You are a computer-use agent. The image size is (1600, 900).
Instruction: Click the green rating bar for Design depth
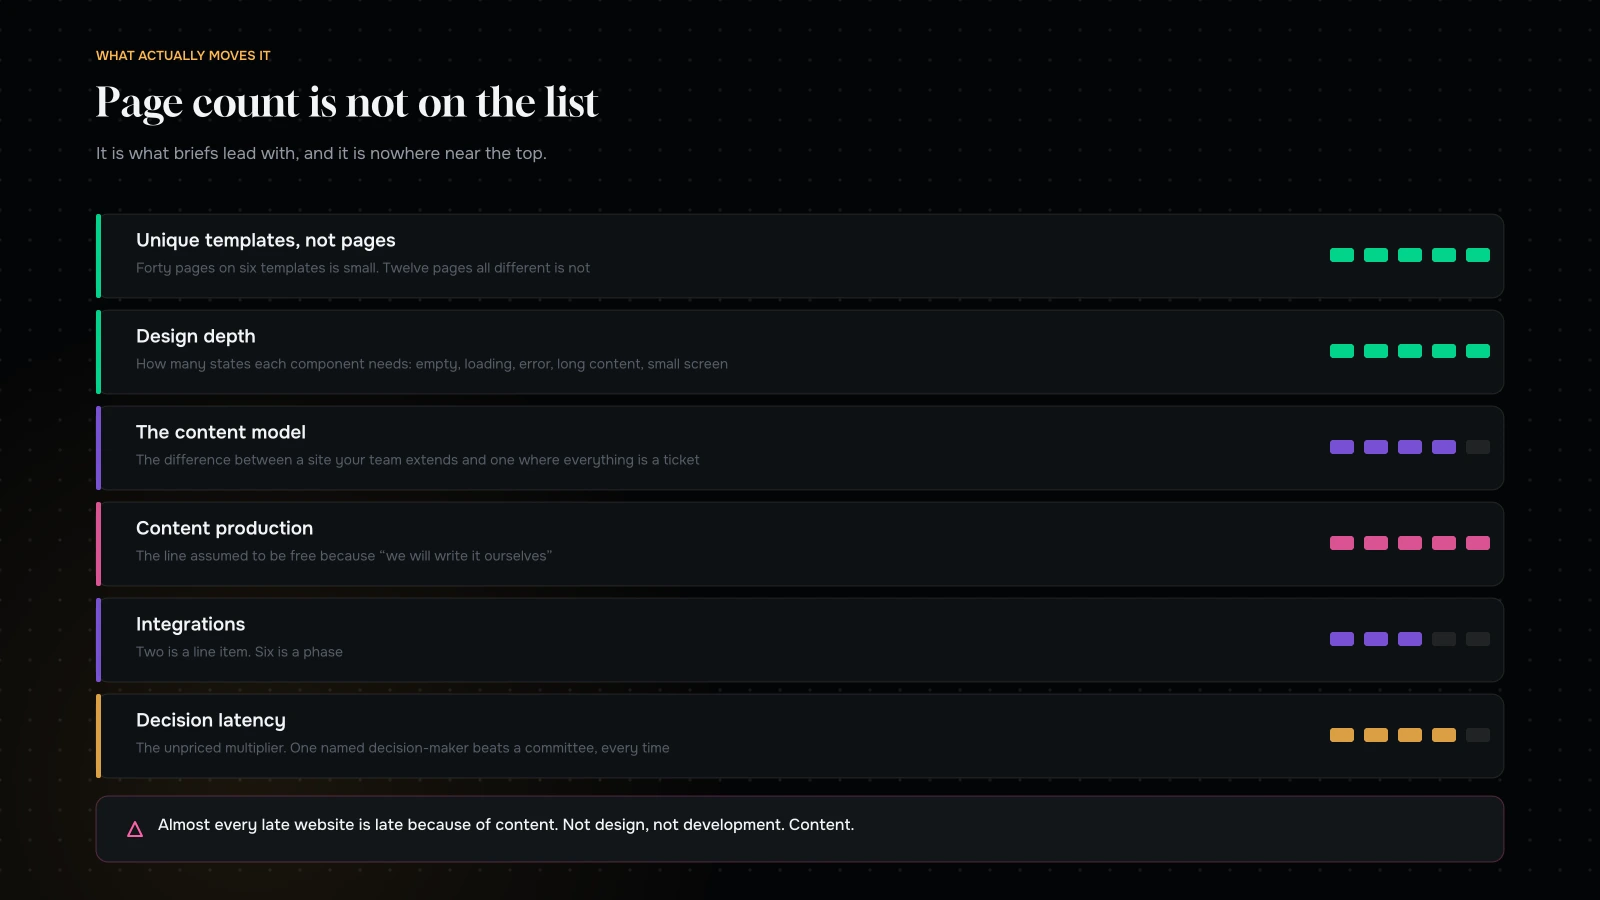click(1410, 351)
